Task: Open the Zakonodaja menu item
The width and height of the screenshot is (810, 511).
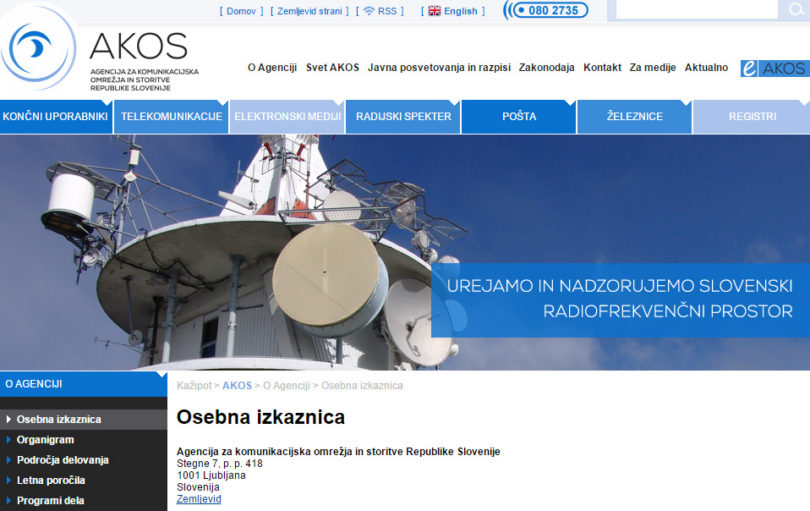Action: 547,68
